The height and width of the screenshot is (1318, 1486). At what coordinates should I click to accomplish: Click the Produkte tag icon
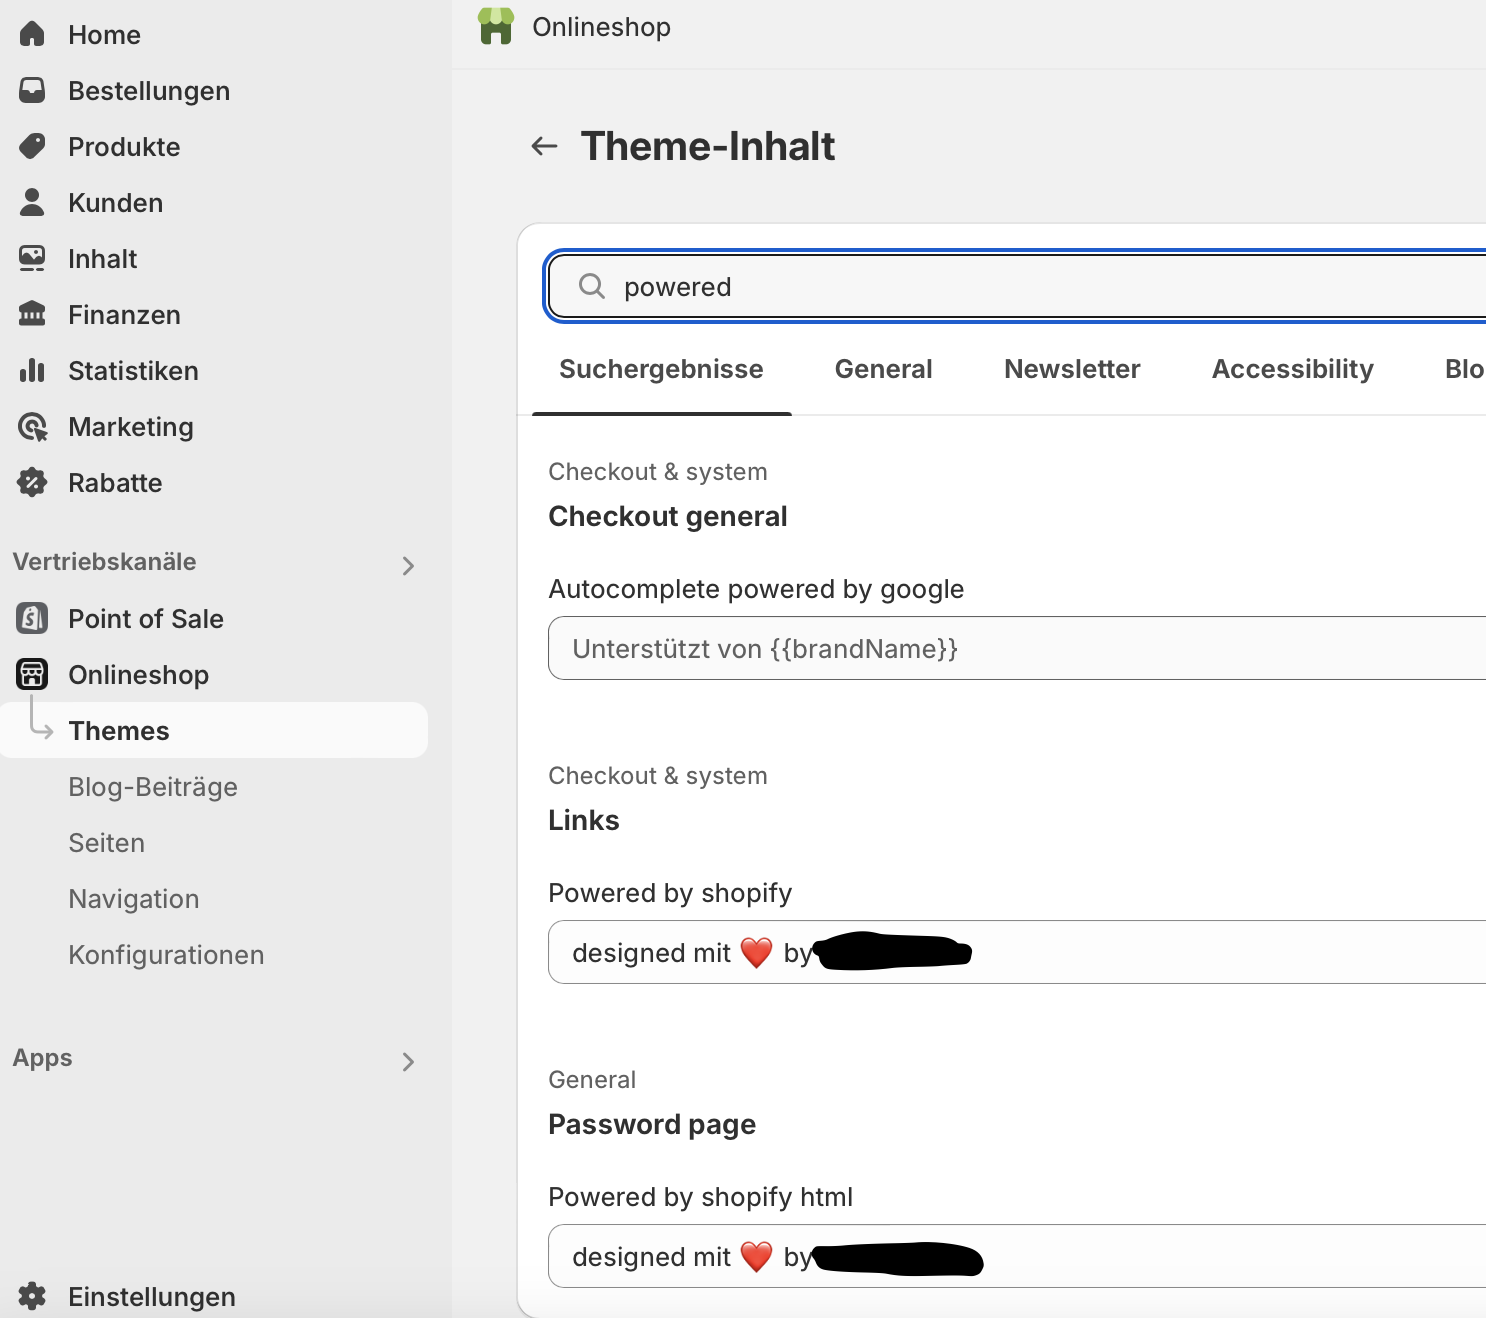[x=32, y=146]
